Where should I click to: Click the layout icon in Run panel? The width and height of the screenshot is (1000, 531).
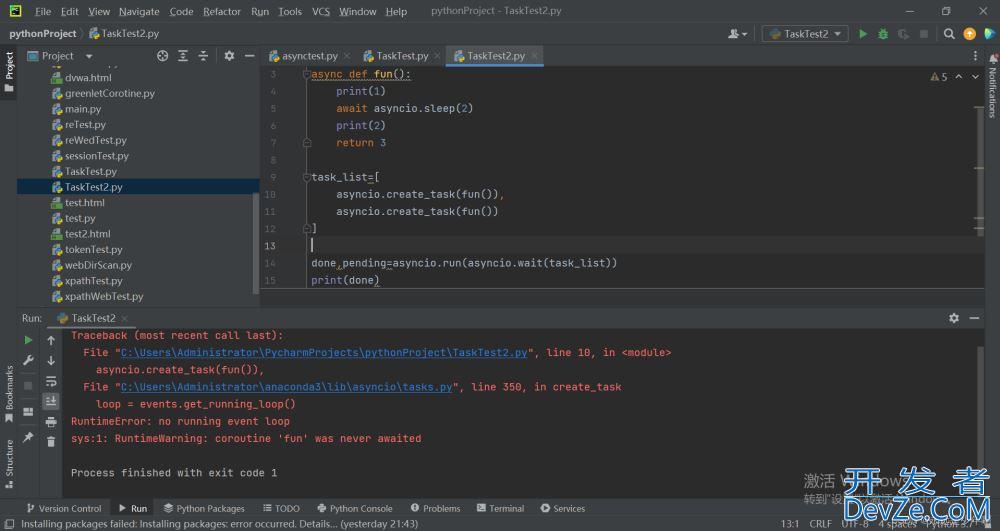tap(28, 412)
